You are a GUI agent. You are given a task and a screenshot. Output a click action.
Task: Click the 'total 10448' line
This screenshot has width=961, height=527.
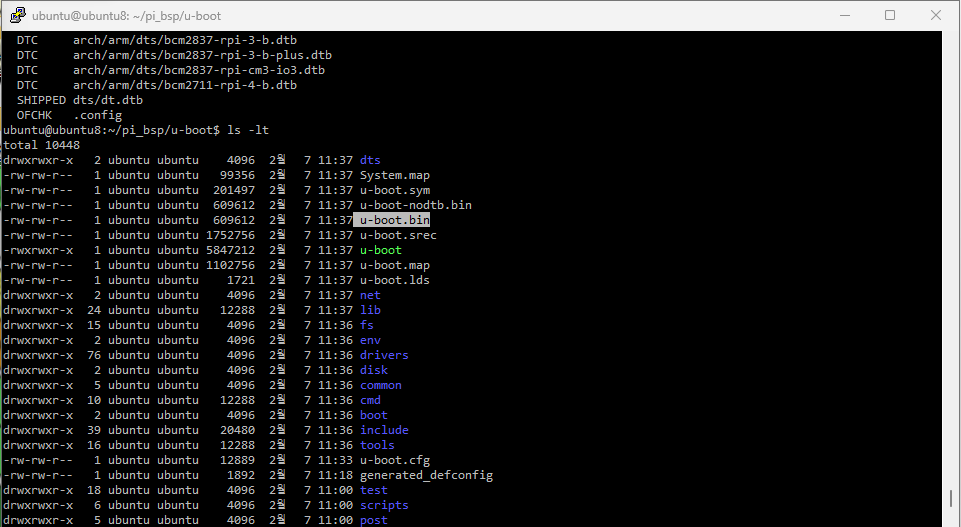[x=42, y=145]
